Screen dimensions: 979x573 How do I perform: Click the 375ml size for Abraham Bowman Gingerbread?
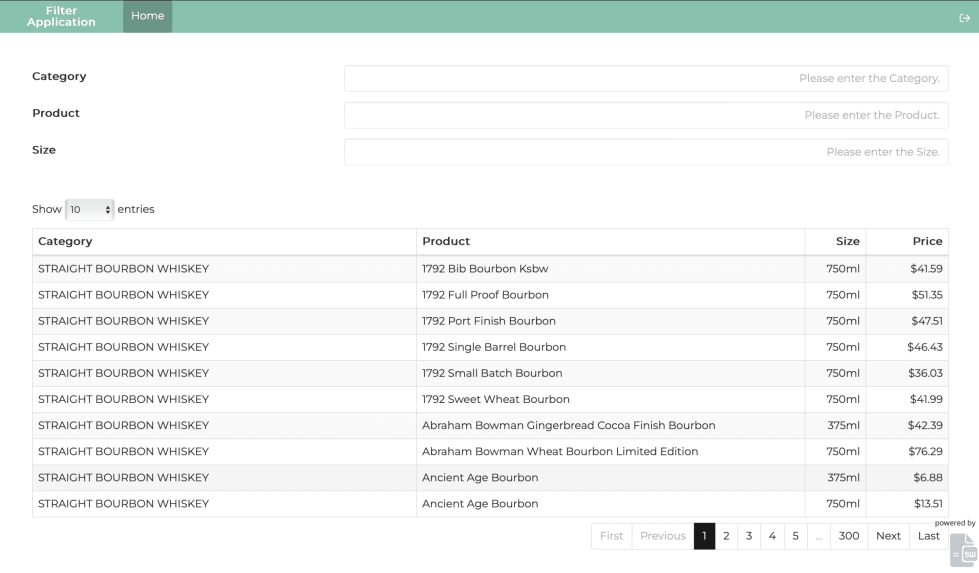pyautogui.click(x=835, y=426)
